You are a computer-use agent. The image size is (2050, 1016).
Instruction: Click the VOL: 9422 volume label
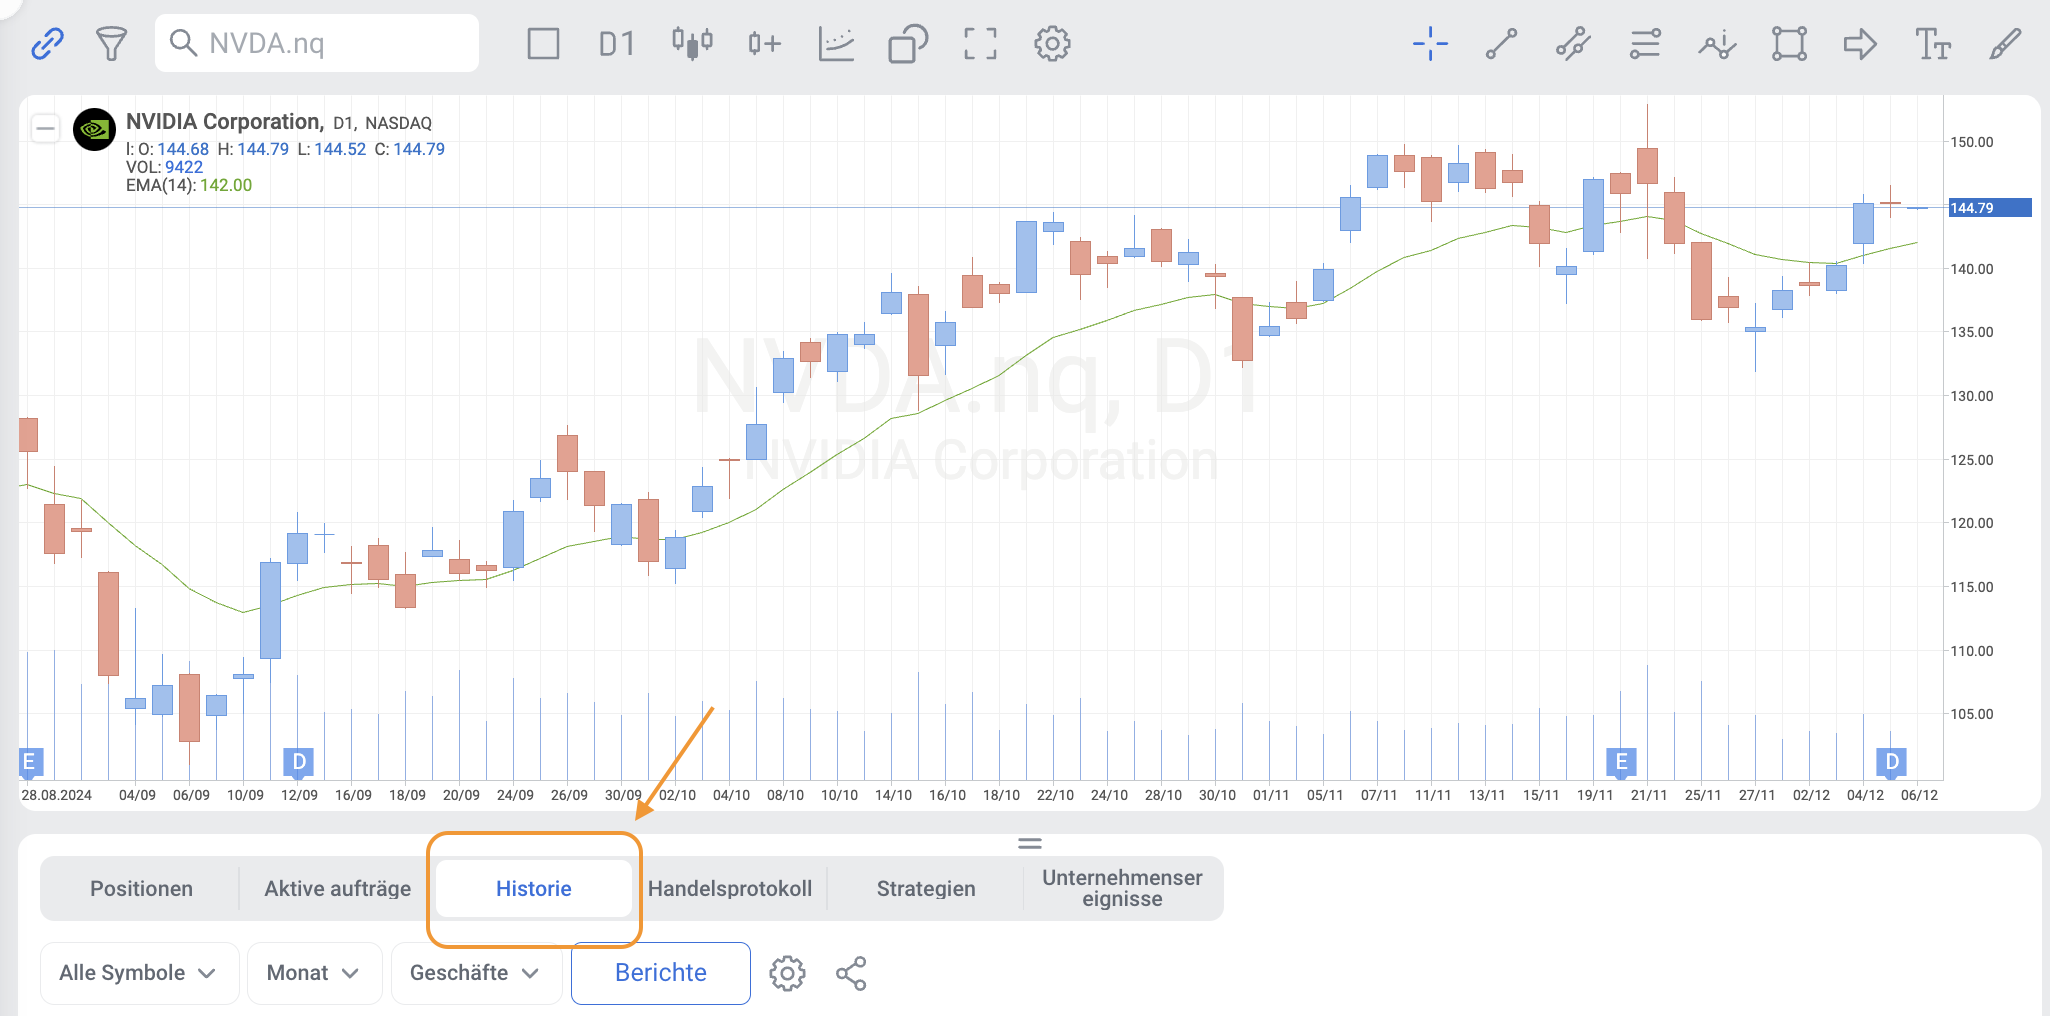coord(164,167)
